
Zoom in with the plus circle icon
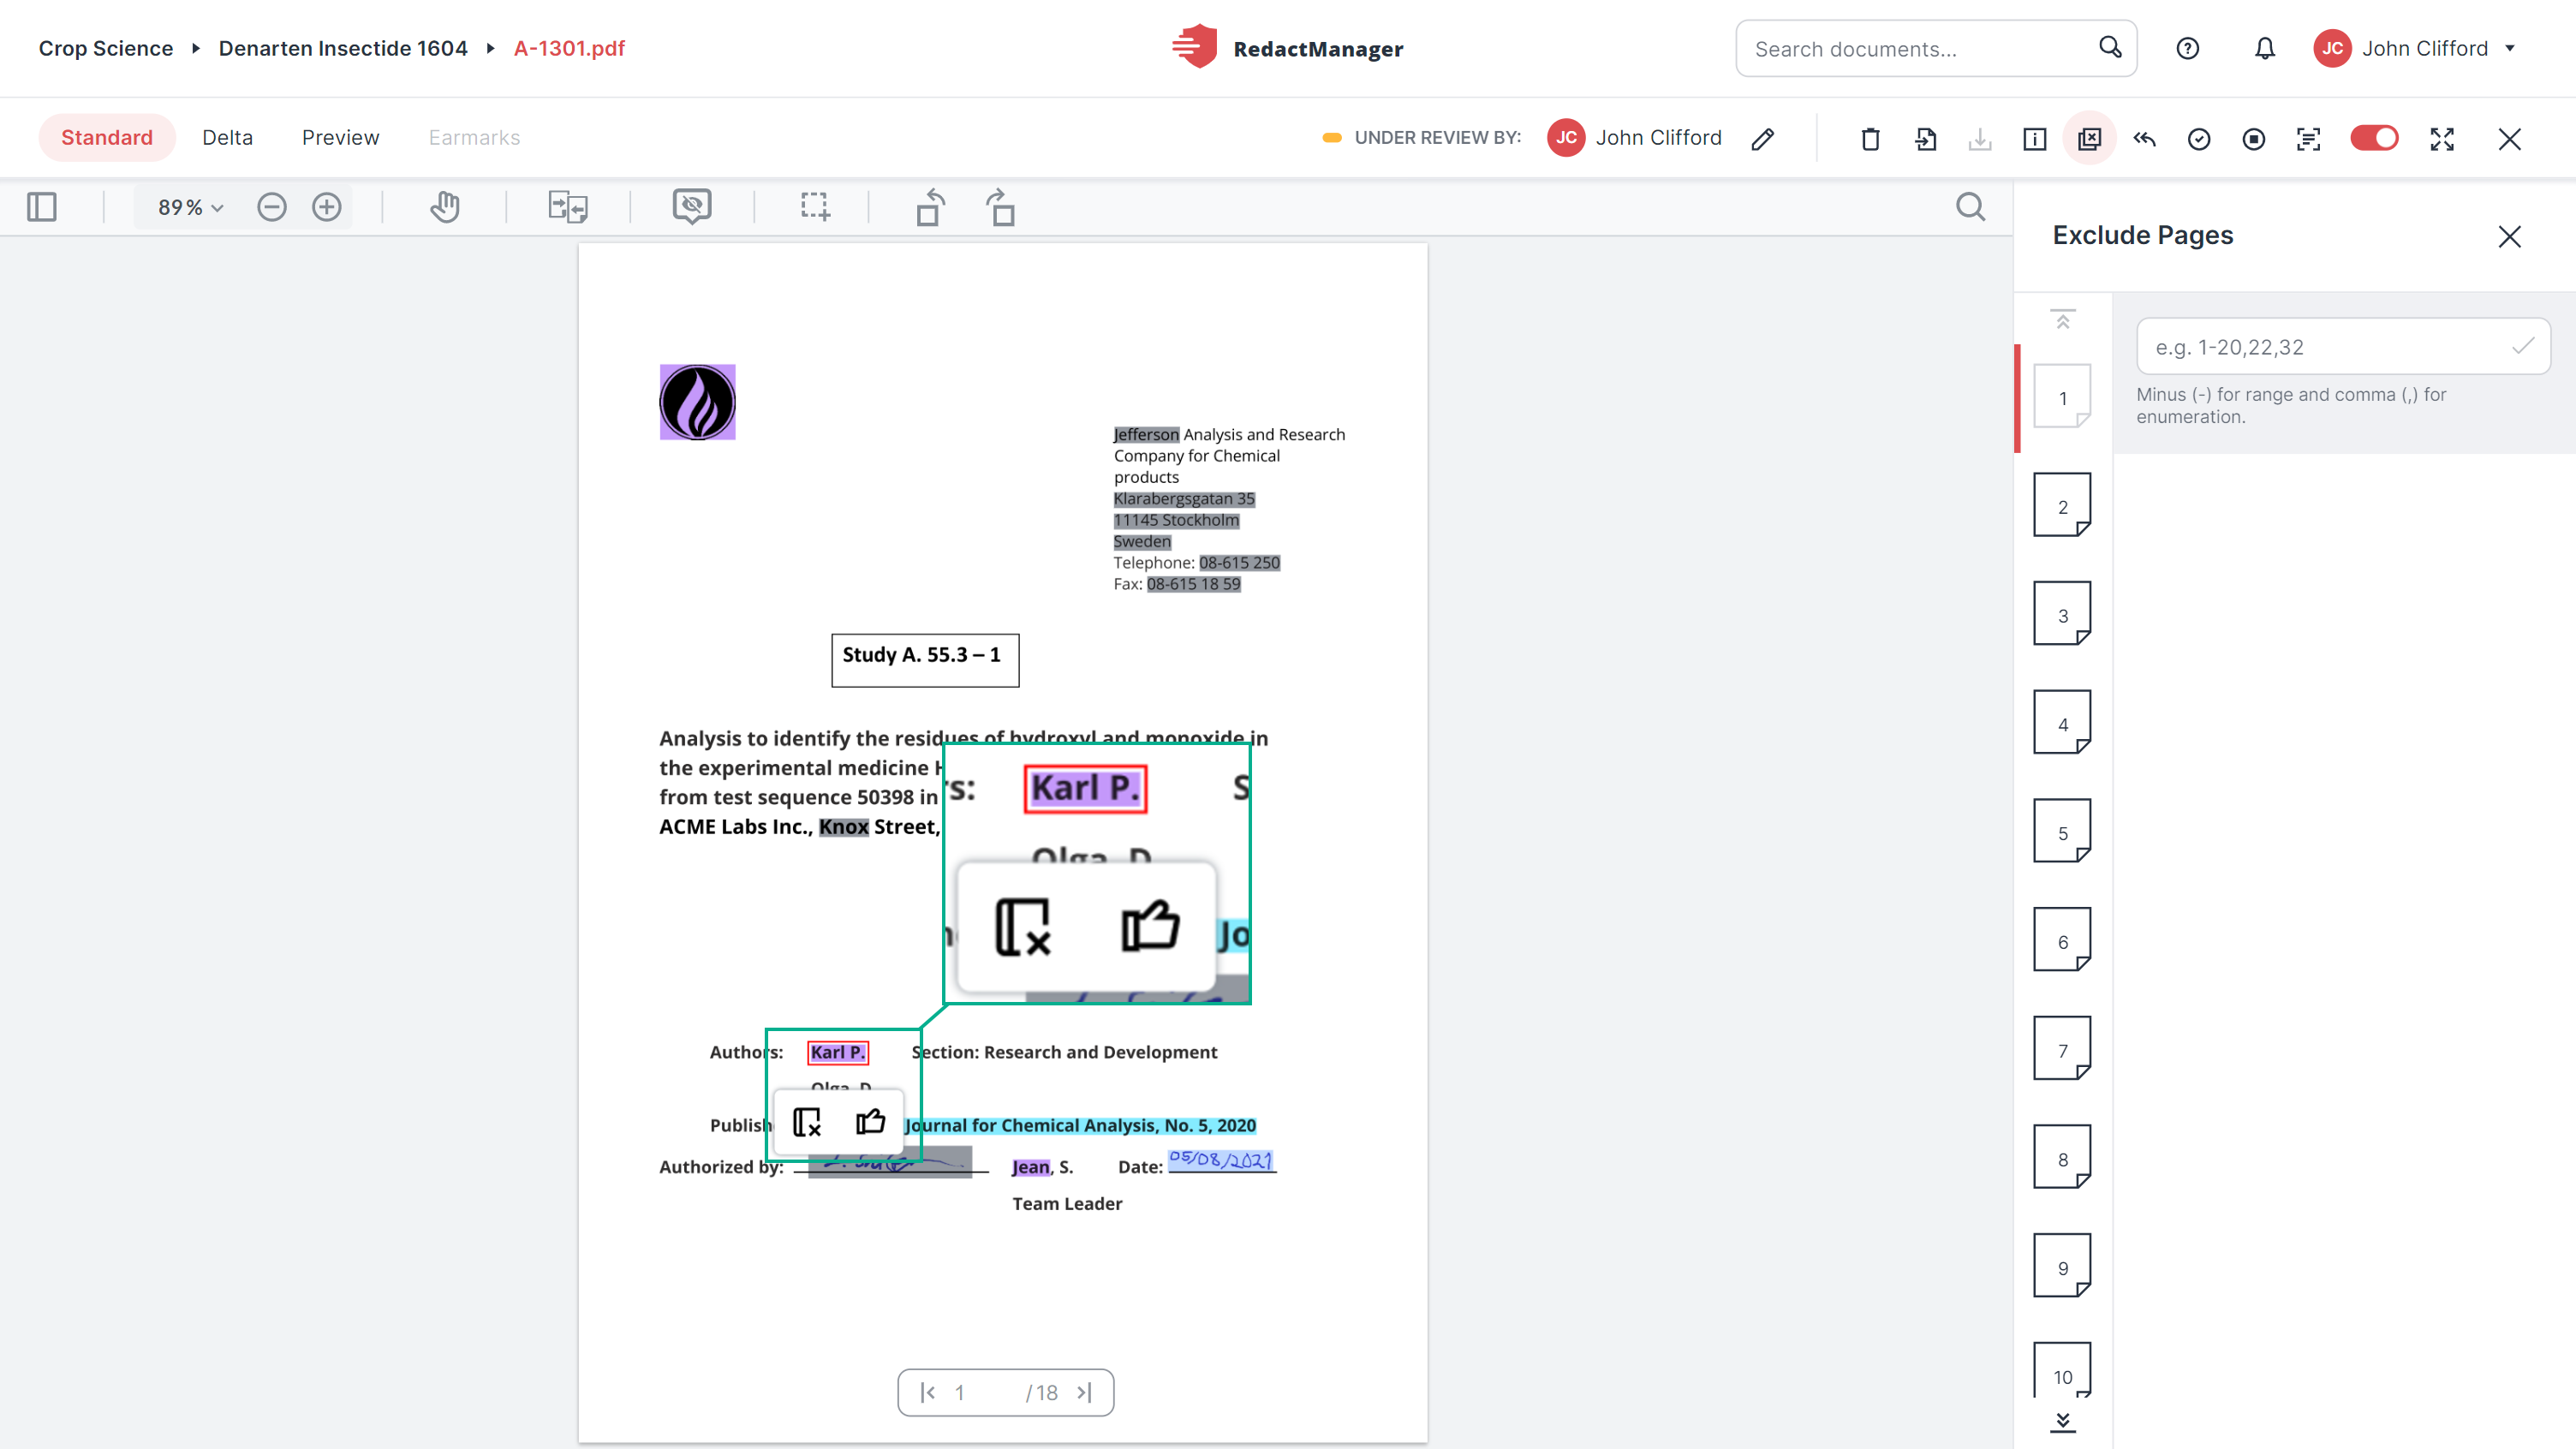[327, 207]
